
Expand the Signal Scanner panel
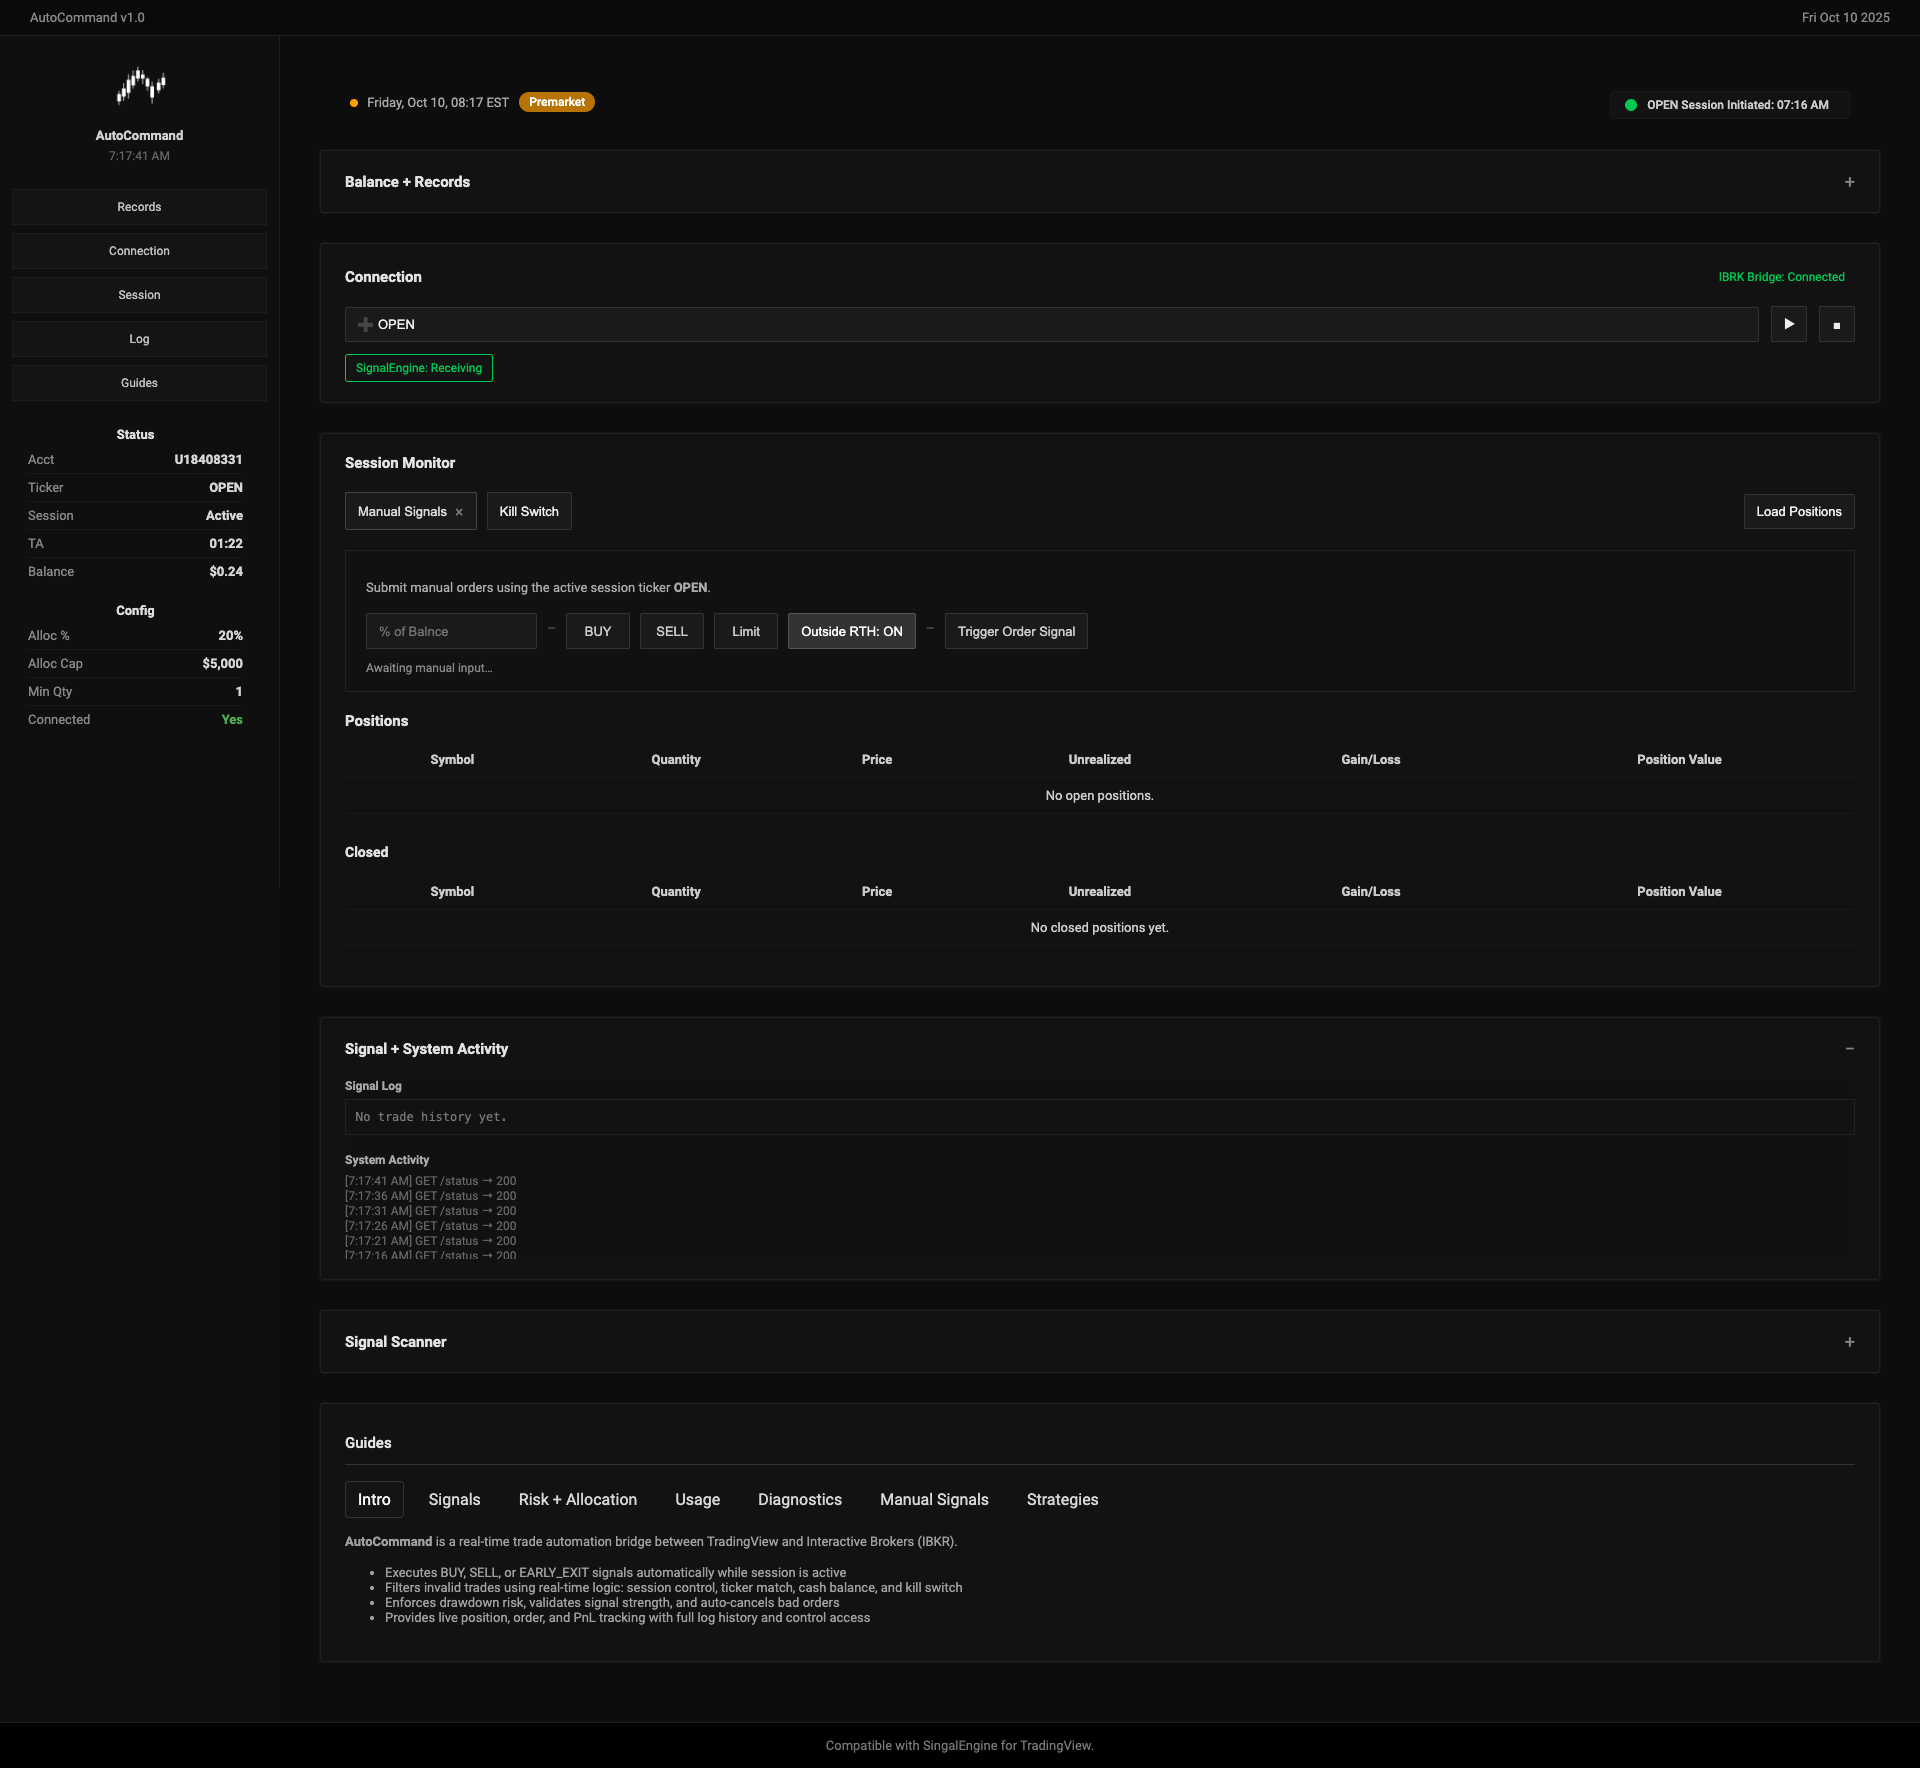tap(1849, 1342)
